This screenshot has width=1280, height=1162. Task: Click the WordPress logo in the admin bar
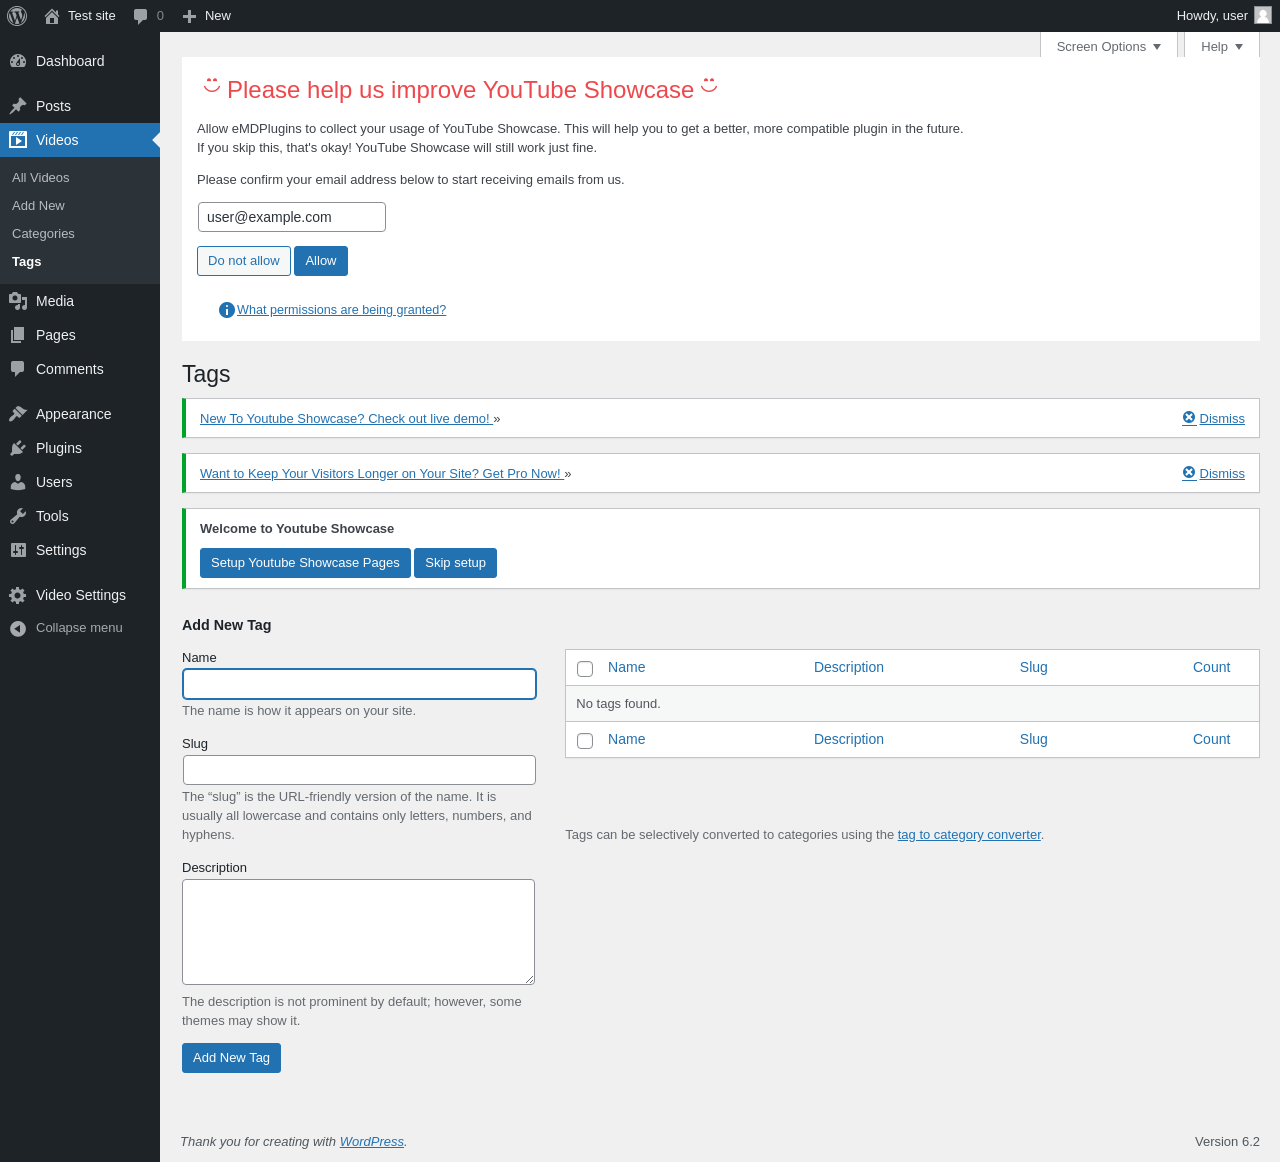click(17, 16)
